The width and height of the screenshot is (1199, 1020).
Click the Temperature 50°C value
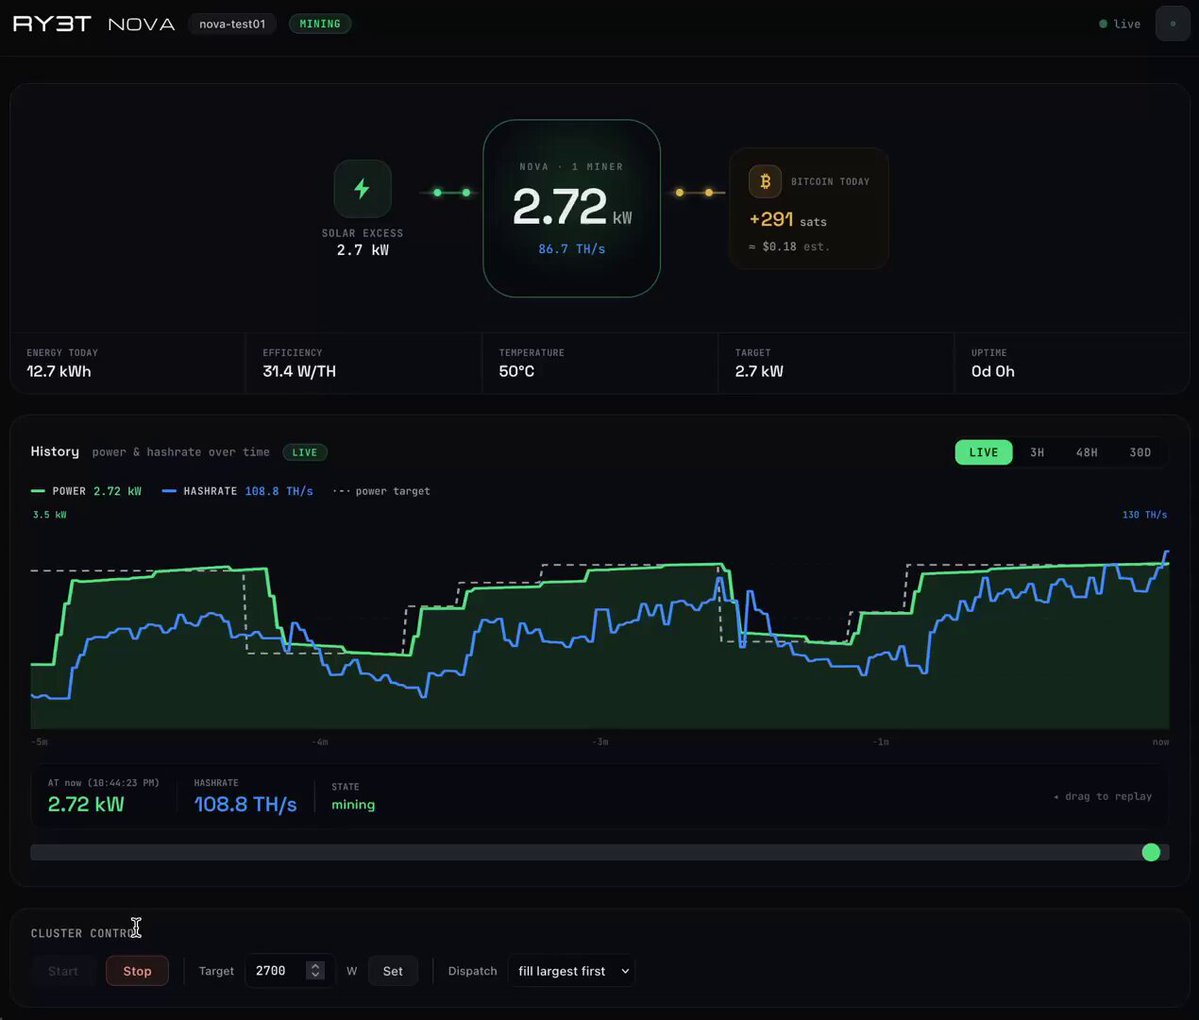516,372
